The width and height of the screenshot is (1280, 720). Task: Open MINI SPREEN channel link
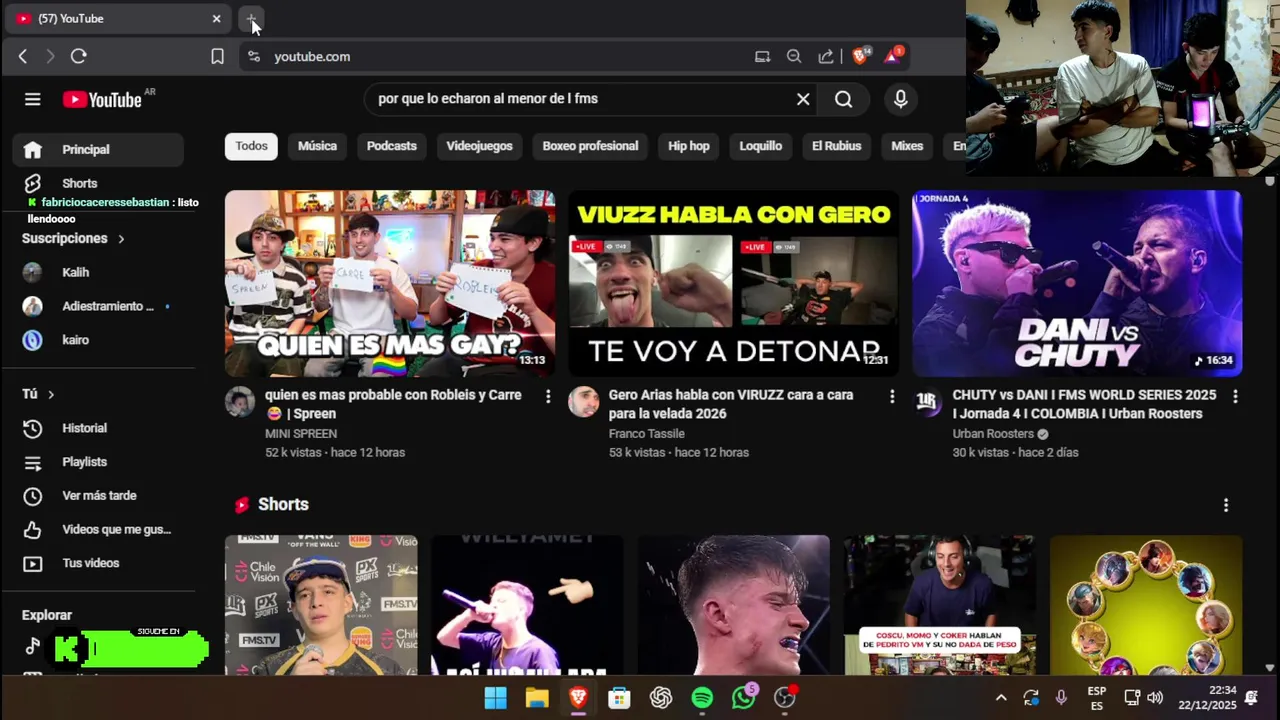300,434
